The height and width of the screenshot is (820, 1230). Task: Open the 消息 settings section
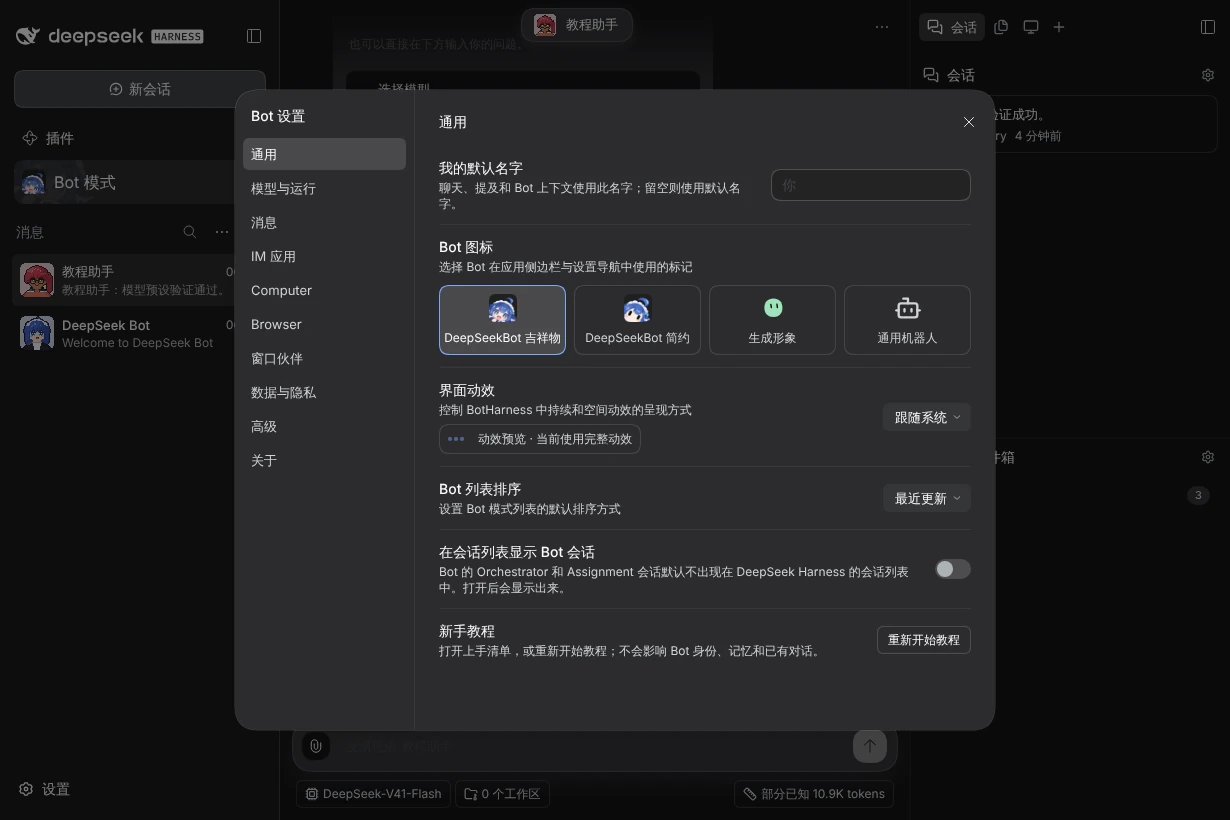(324, 222)
